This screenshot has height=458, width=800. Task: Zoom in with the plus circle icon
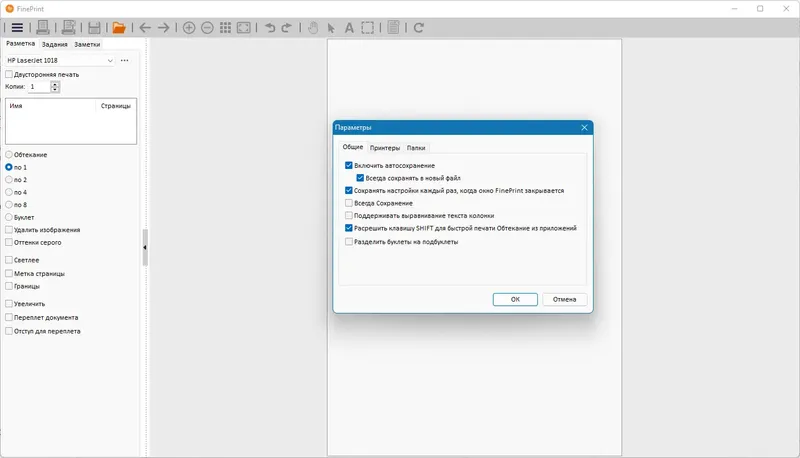(x=189, y=28)
